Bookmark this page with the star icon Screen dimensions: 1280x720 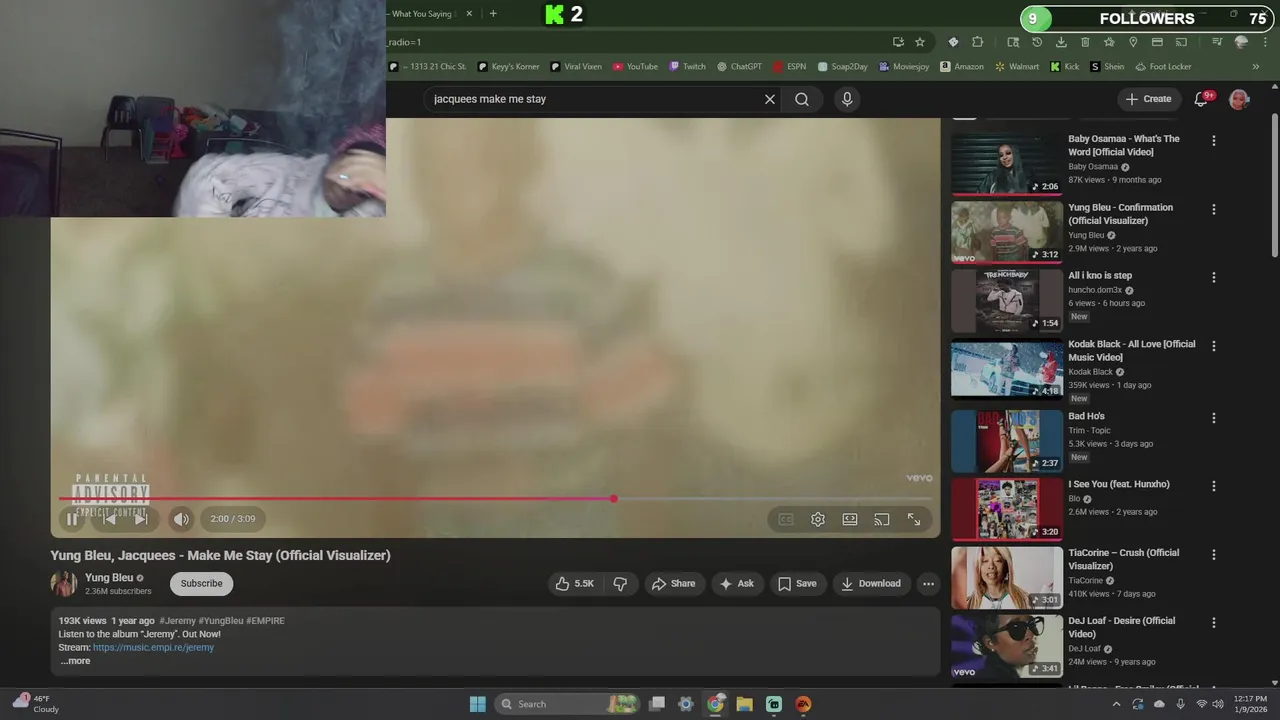[x=920, y=42]
